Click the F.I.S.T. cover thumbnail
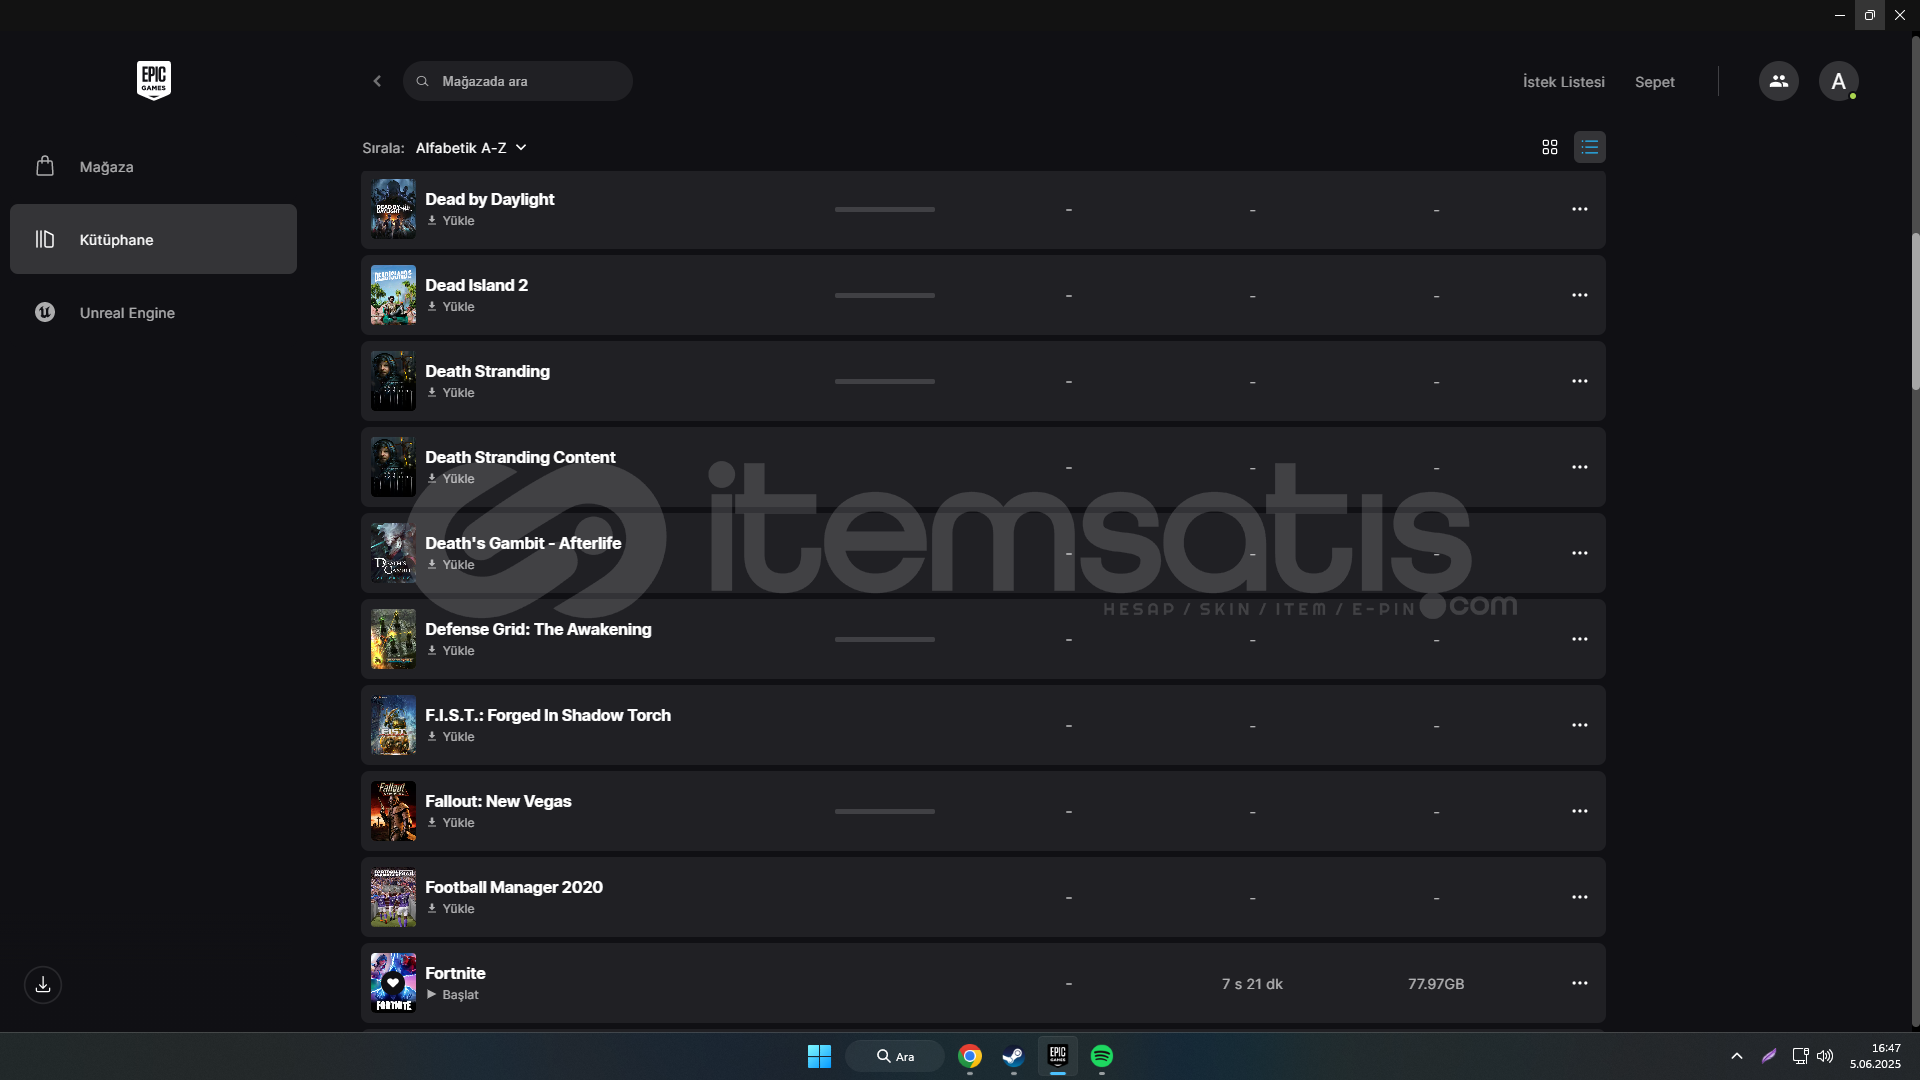The height and width of the screenshot is (1080, 1920). [x=393, y=725]
